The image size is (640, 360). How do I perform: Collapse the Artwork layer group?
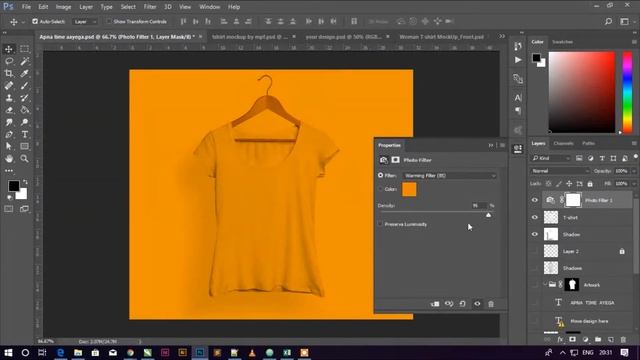(545, 284)
